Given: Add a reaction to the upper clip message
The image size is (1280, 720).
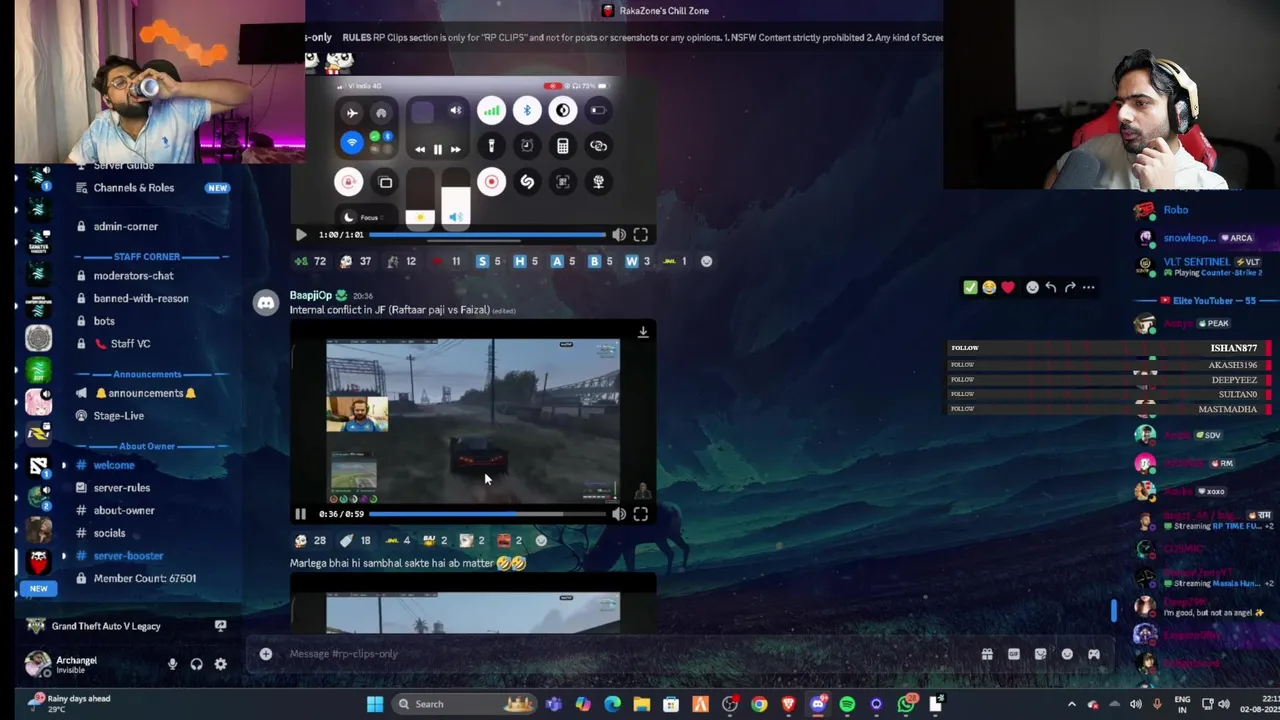Looking at the screenshot, I should click(x=707, y=261).
